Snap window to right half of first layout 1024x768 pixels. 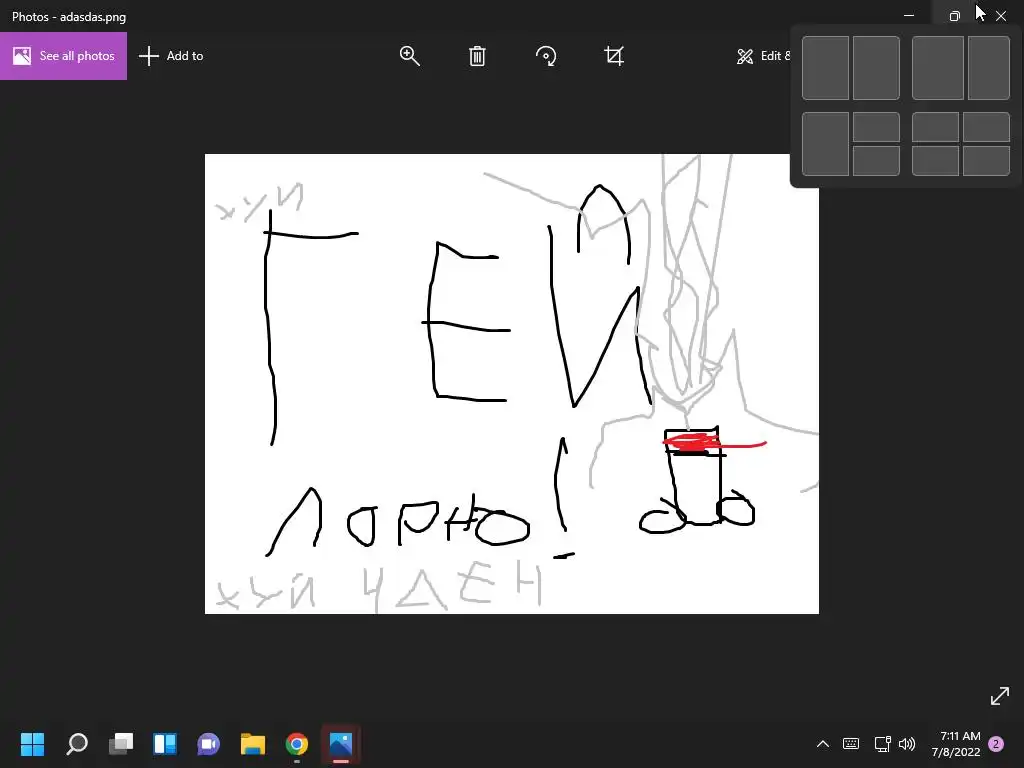click(x=876, y=68)
